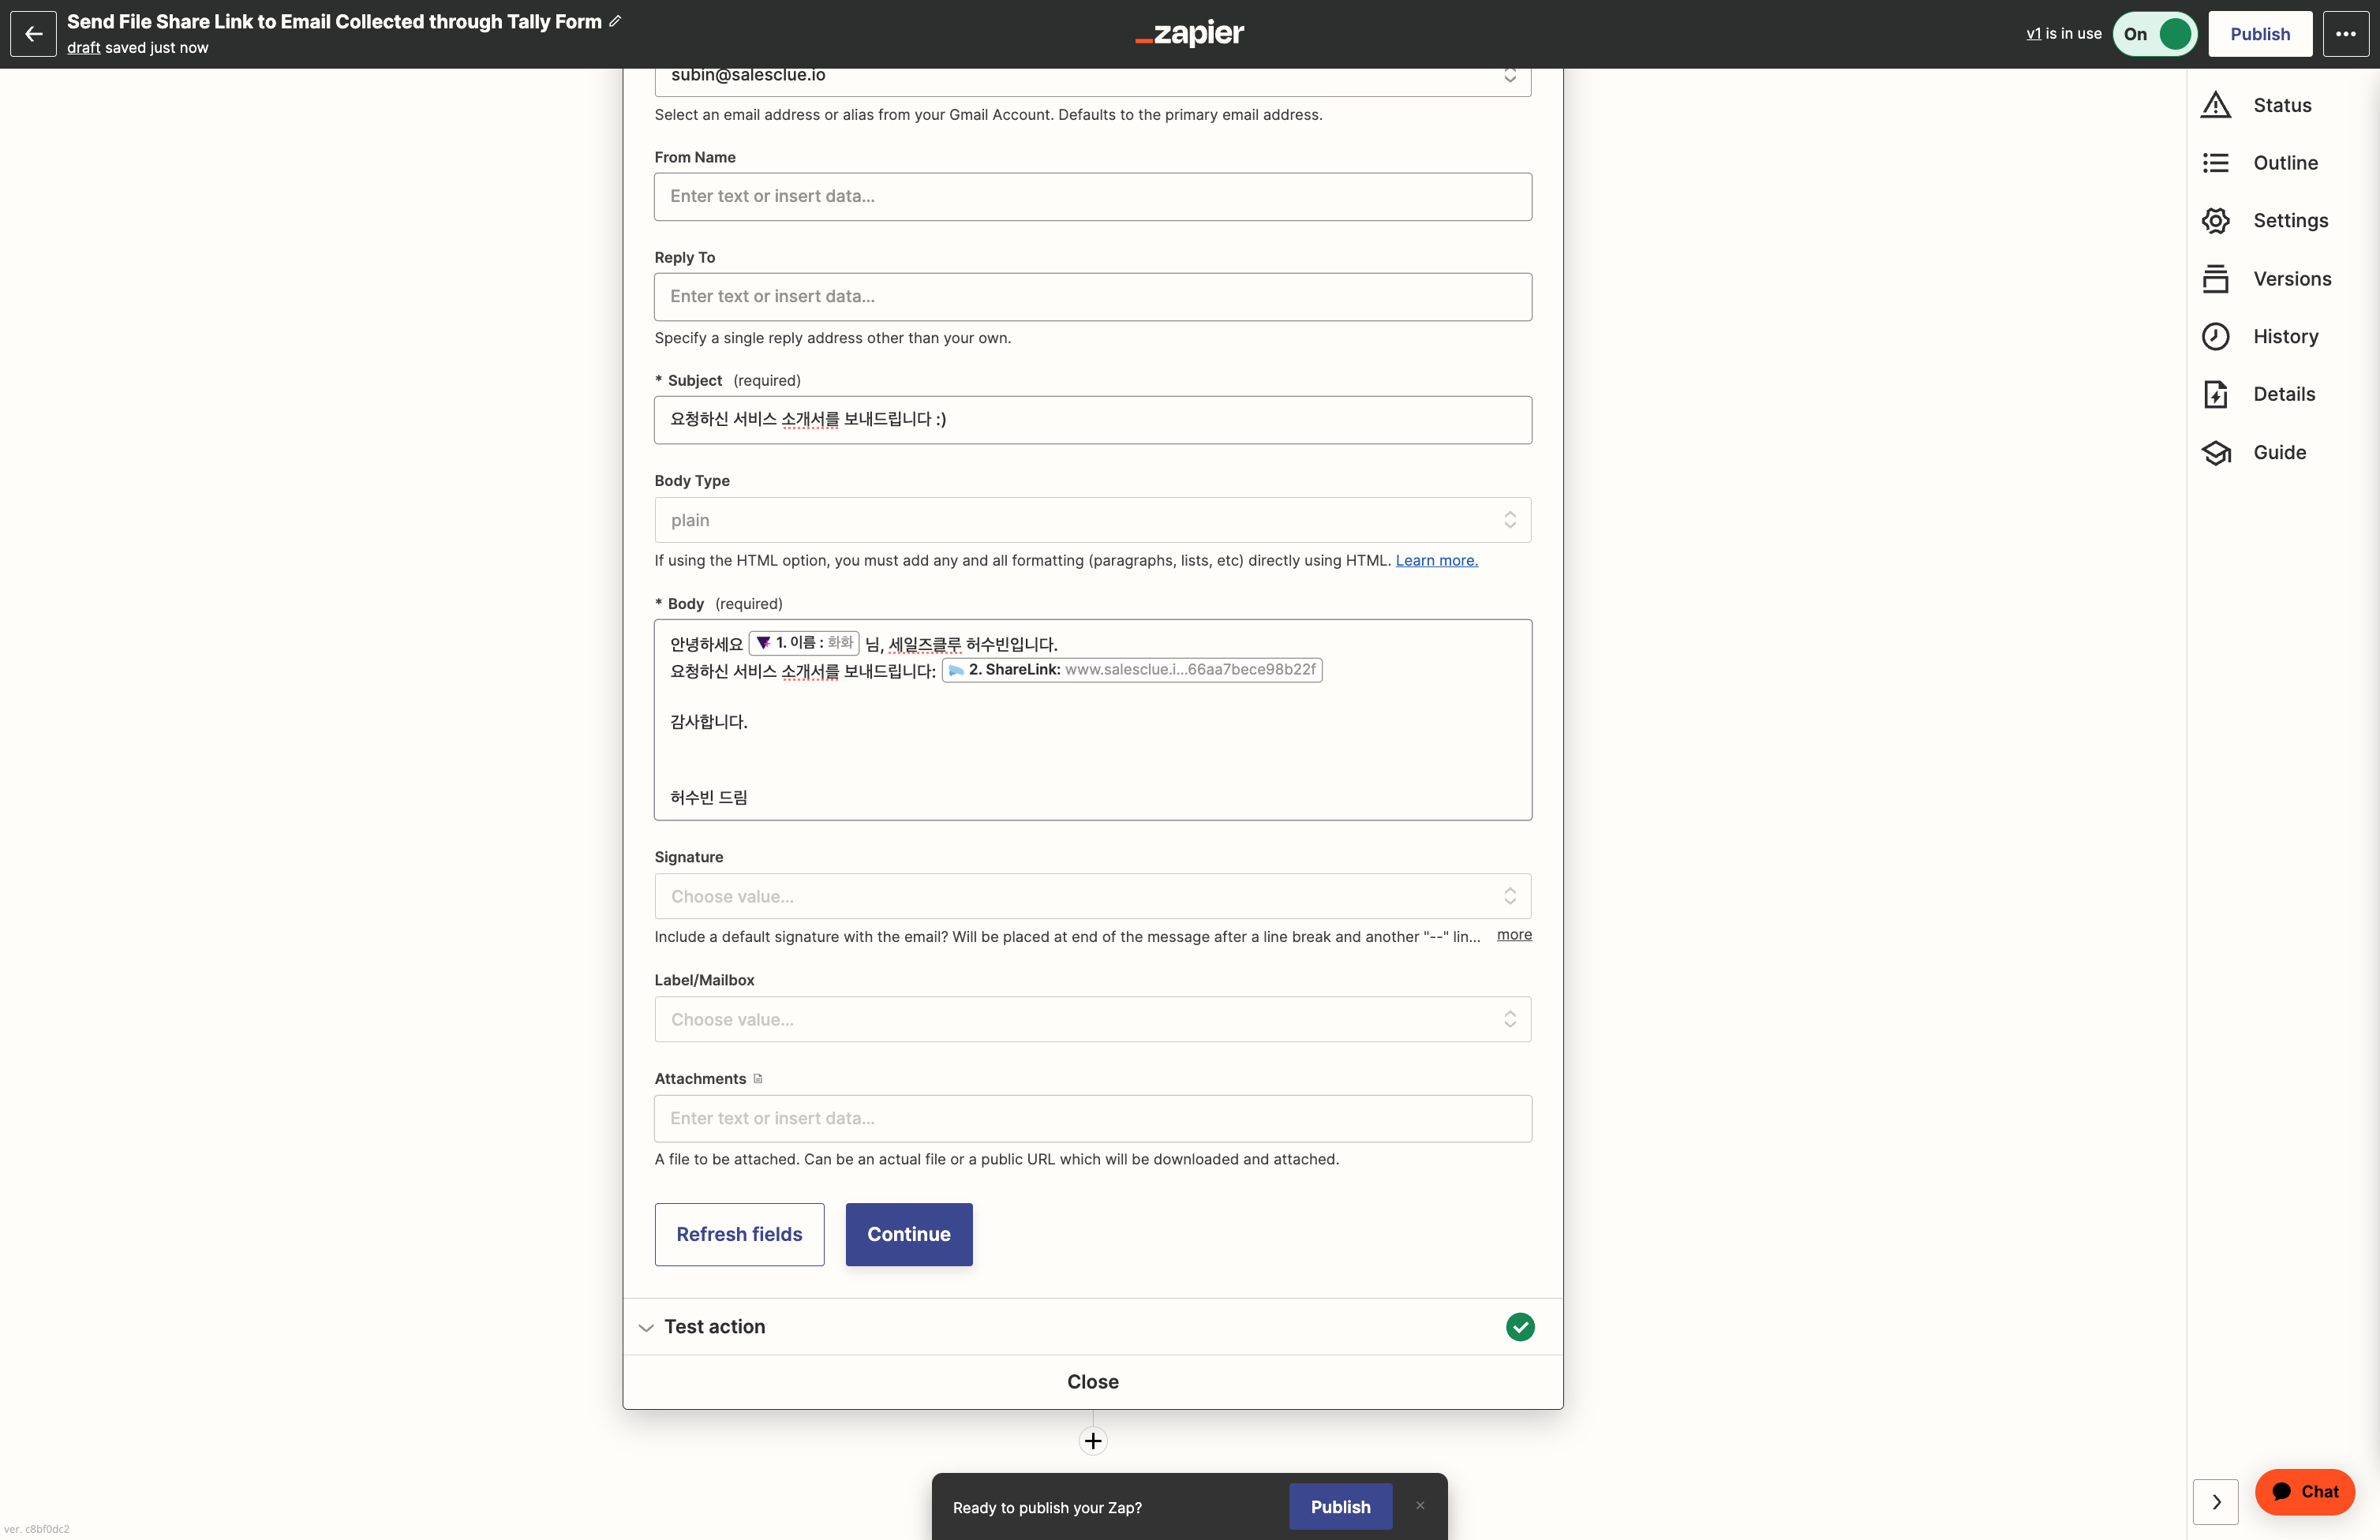The width and height of the screenshot is (2380, 1540).
Task: Toggle the Zap On switch off
Action: click(2155, 34)
